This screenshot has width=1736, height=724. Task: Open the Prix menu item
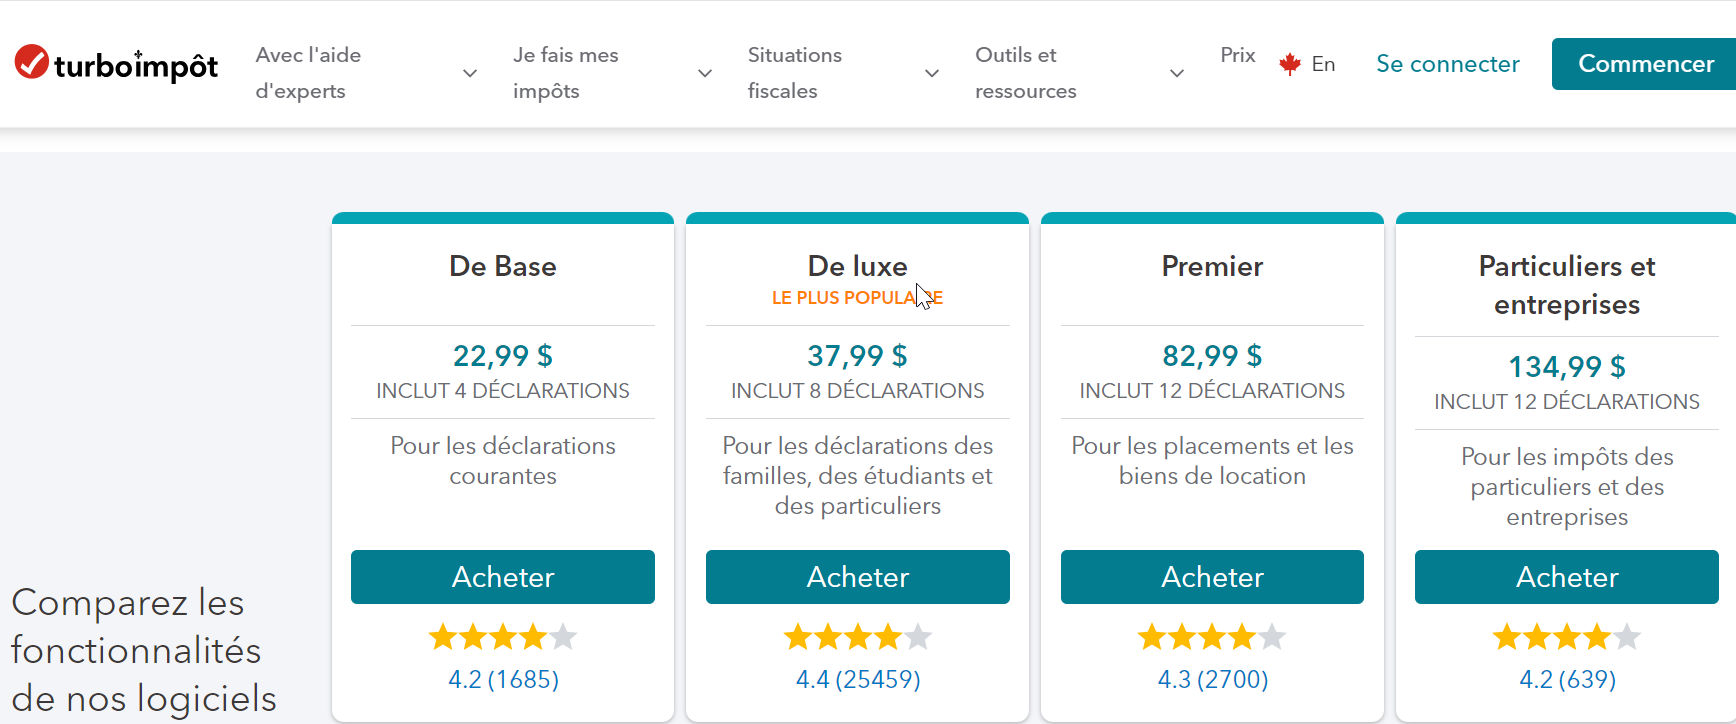pyautogui.click(x=1237, y=55)
